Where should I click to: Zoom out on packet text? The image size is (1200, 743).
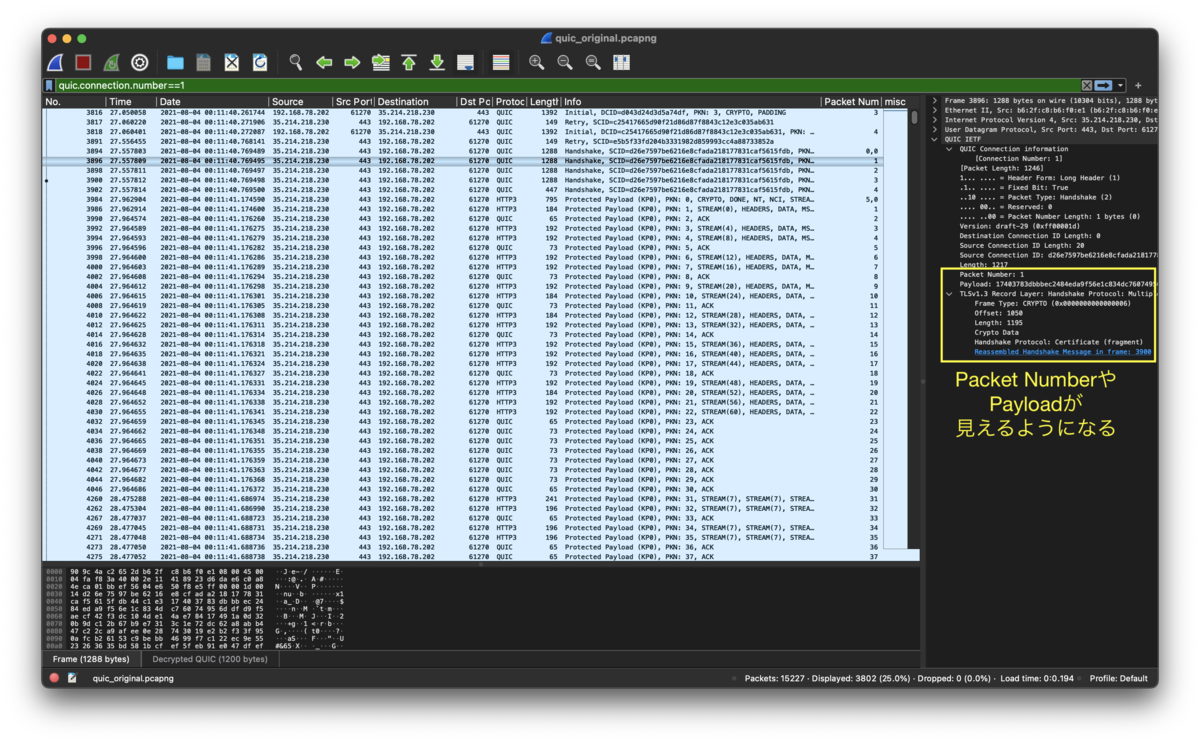point(565,63)
